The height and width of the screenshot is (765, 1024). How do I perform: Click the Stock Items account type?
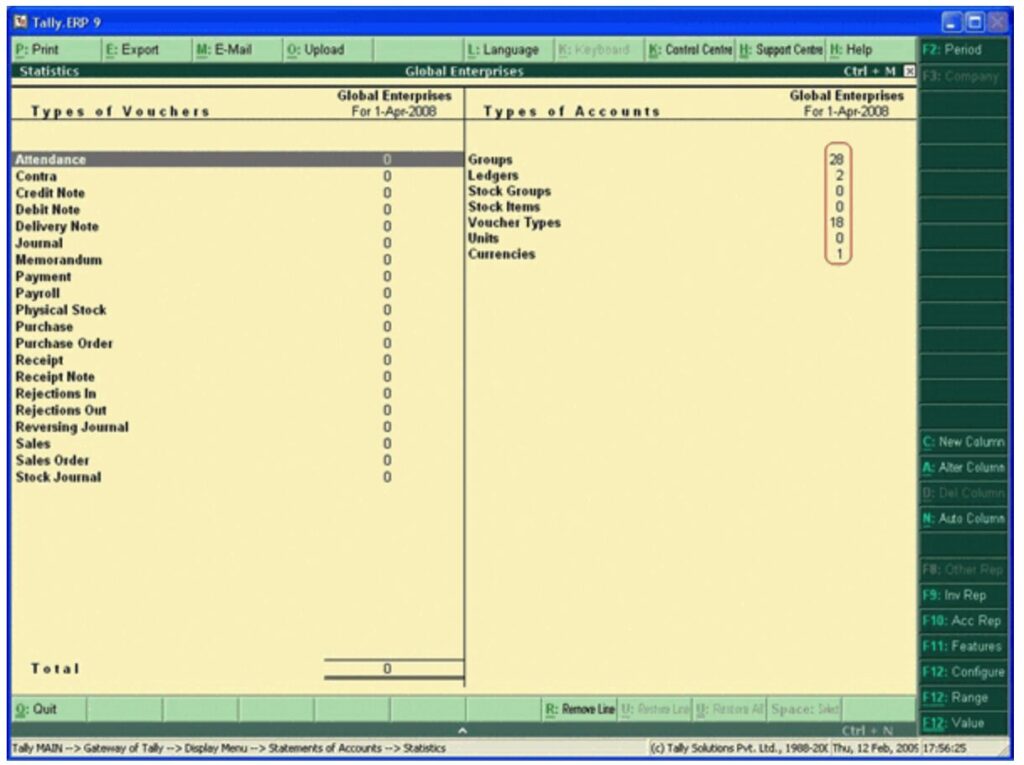(504, 206)
